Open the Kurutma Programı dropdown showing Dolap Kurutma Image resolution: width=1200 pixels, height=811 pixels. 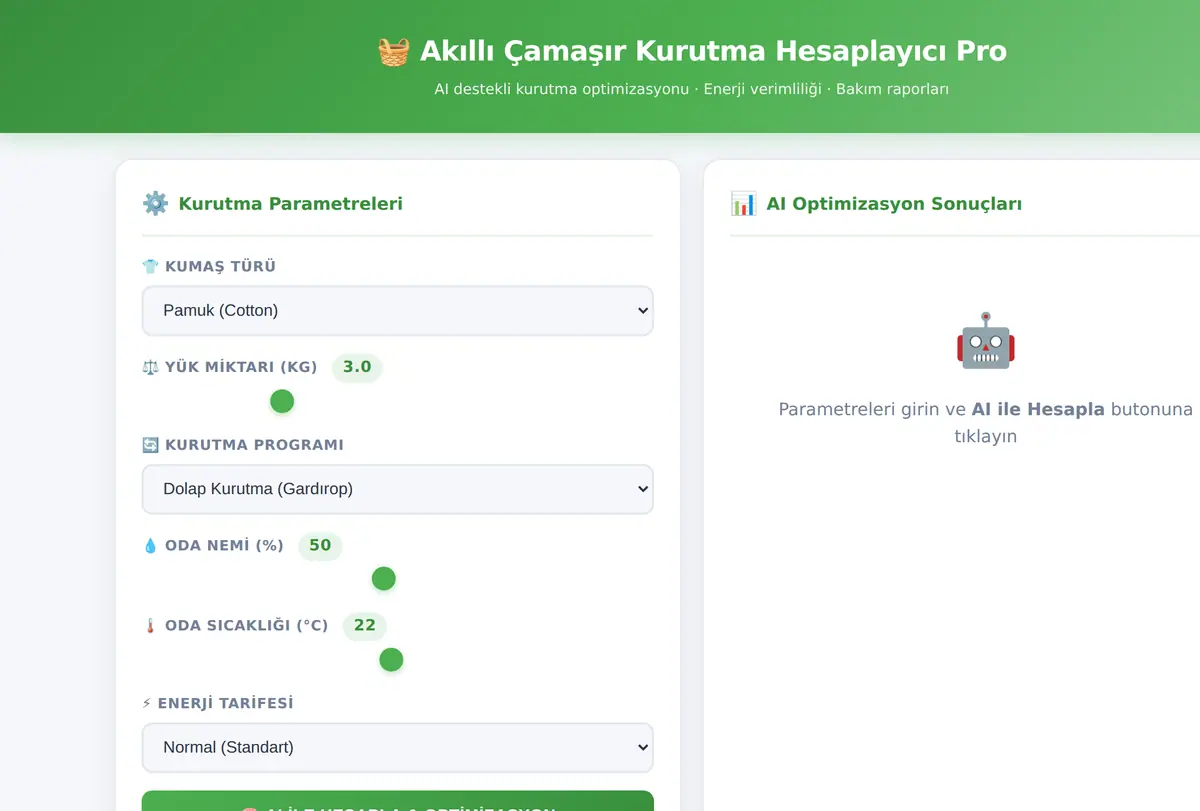398,489
